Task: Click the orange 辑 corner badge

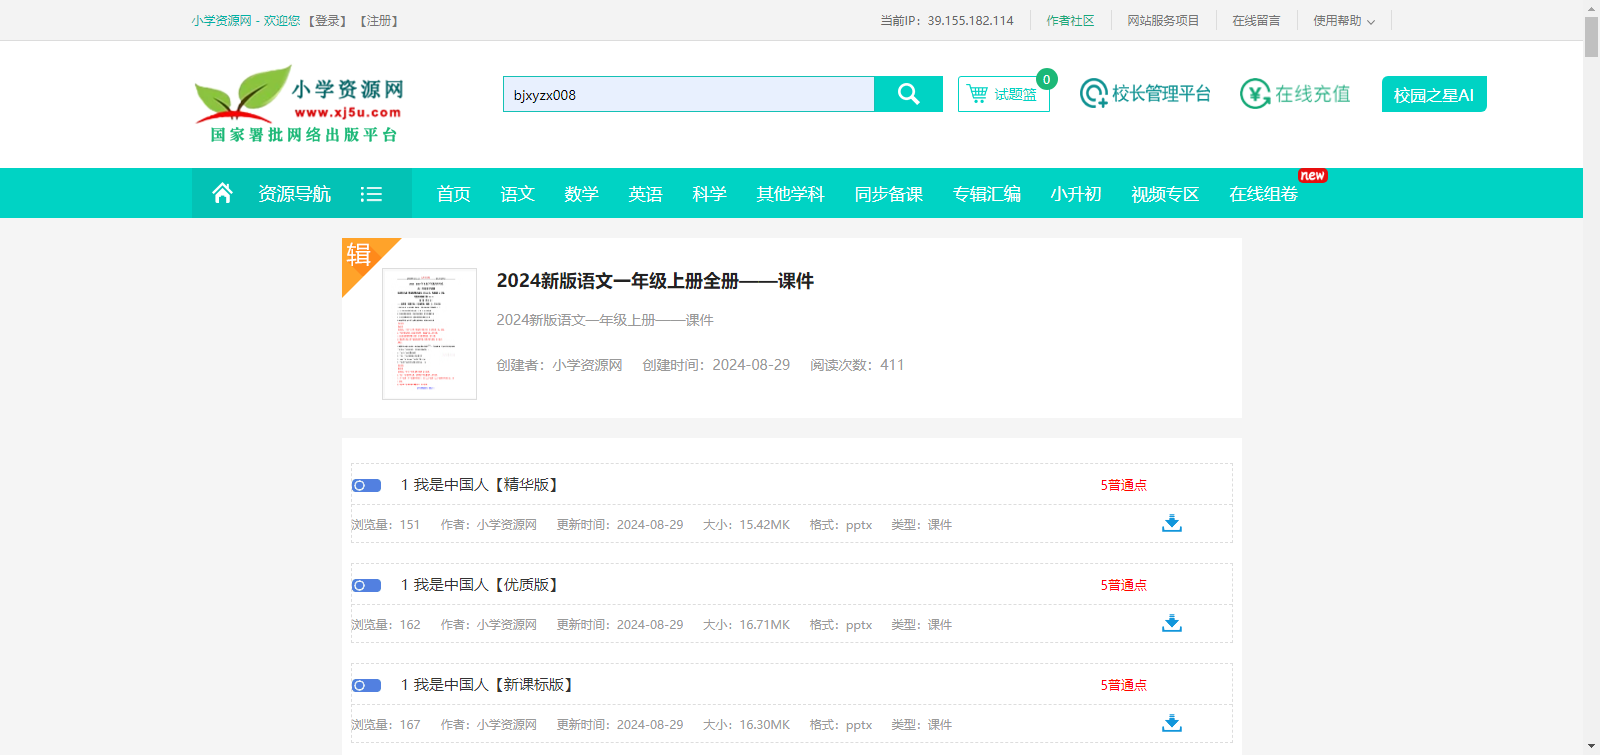Action: (362, 258)
